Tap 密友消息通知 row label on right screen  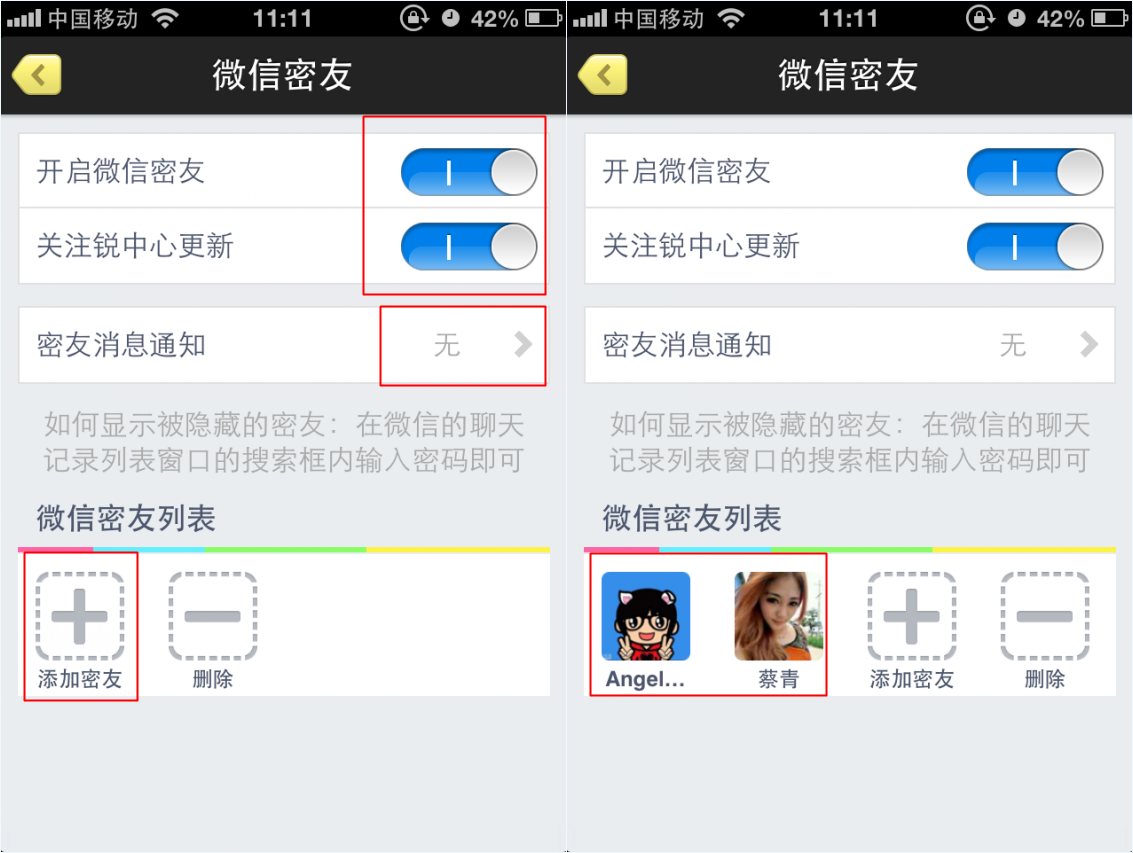[x=687, y=345]
